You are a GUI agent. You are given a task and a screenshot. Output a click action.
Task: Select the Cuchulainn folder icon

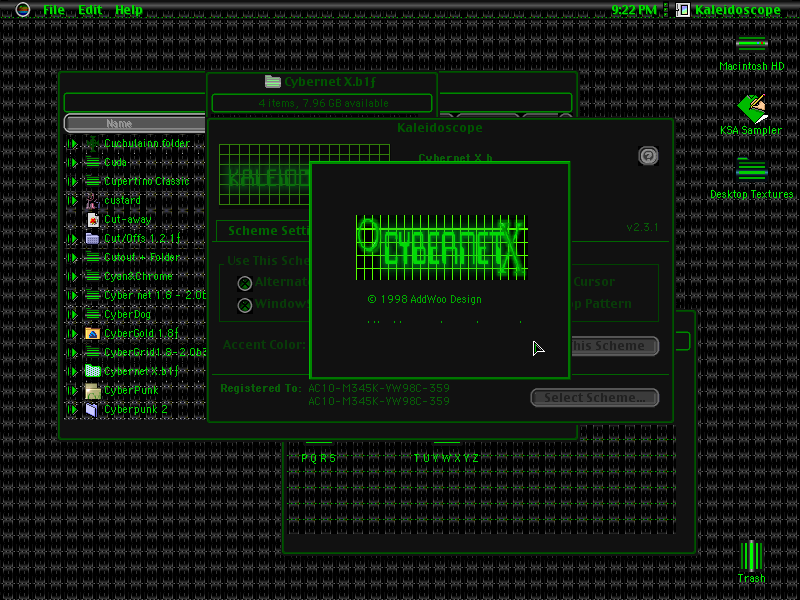pyautogui.click(x=92, y=143)
